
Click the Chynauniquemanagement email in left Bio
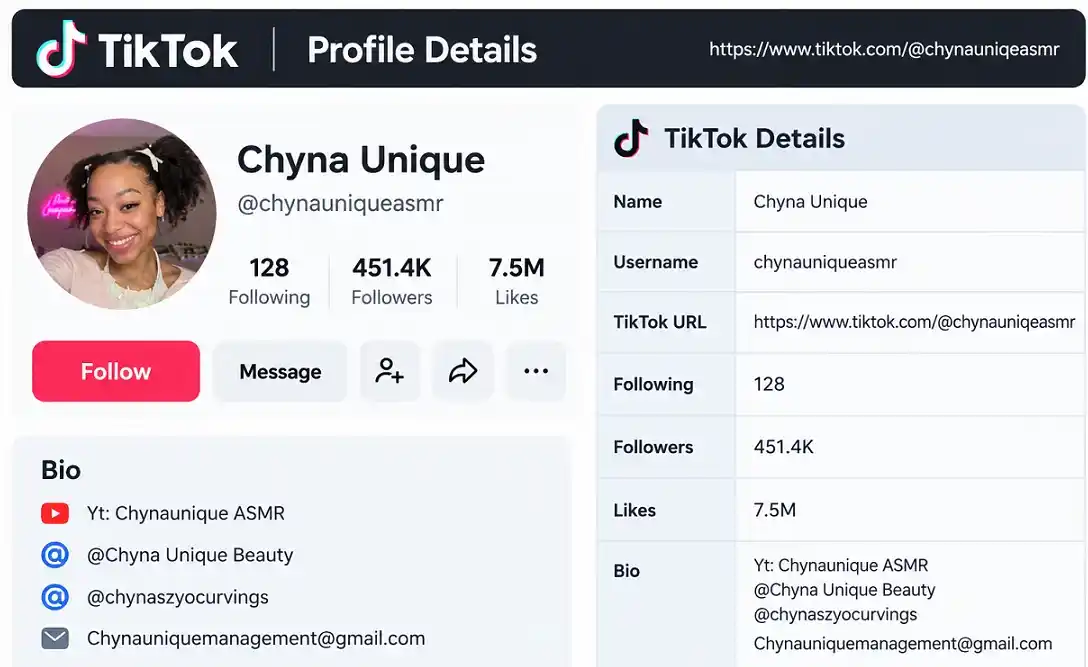[x=256, y=639]
